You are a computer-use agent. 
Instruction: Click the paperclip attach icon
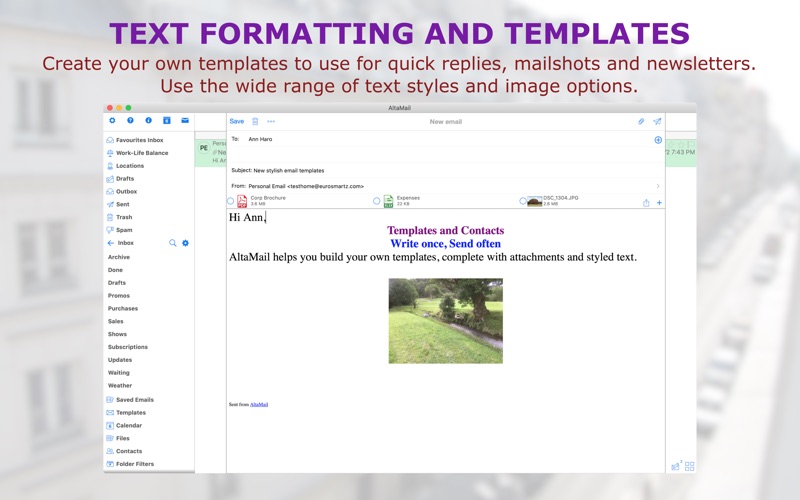(x=641, y=121)
